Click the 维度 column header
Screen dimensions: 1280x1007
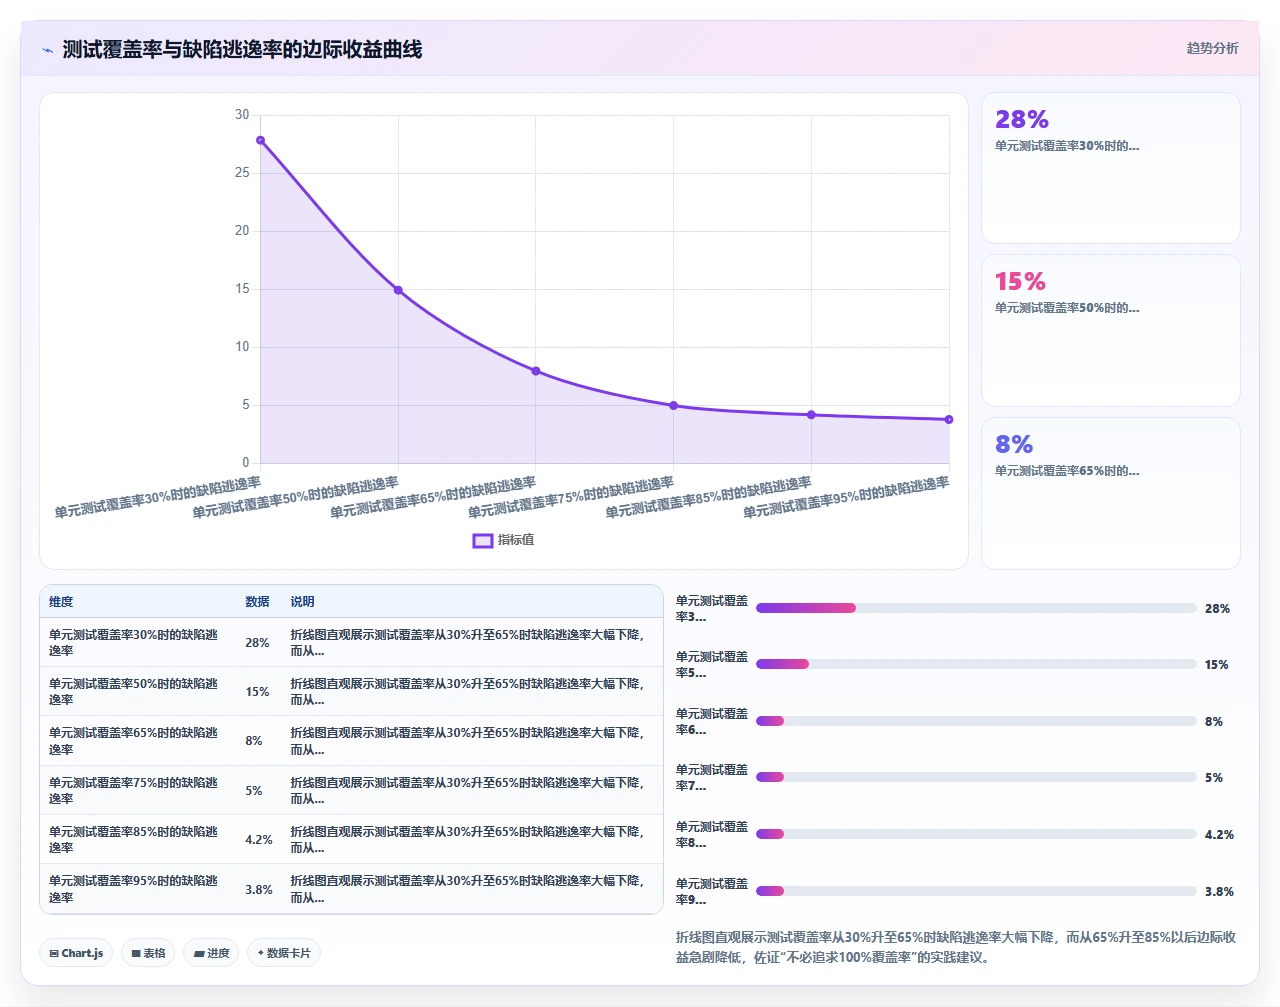pyautogui.click(x=61, y=602)
